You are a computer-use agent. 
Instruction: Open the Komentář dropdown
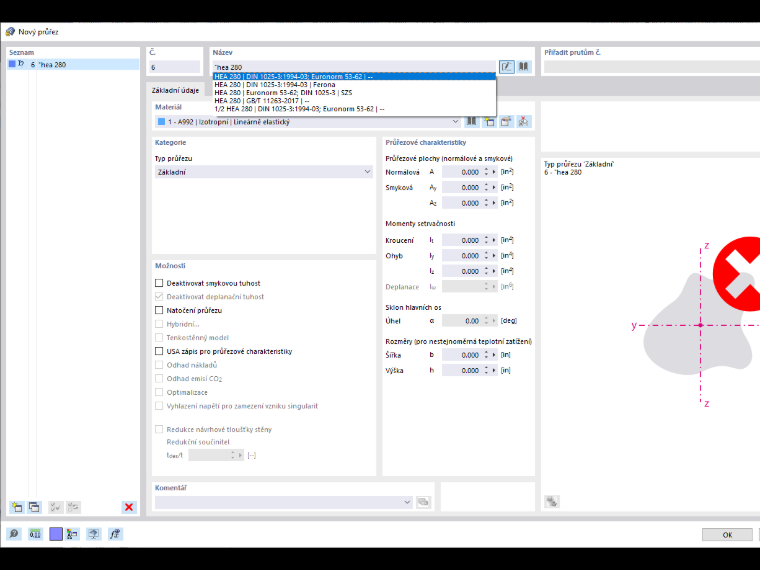(284, 502)
